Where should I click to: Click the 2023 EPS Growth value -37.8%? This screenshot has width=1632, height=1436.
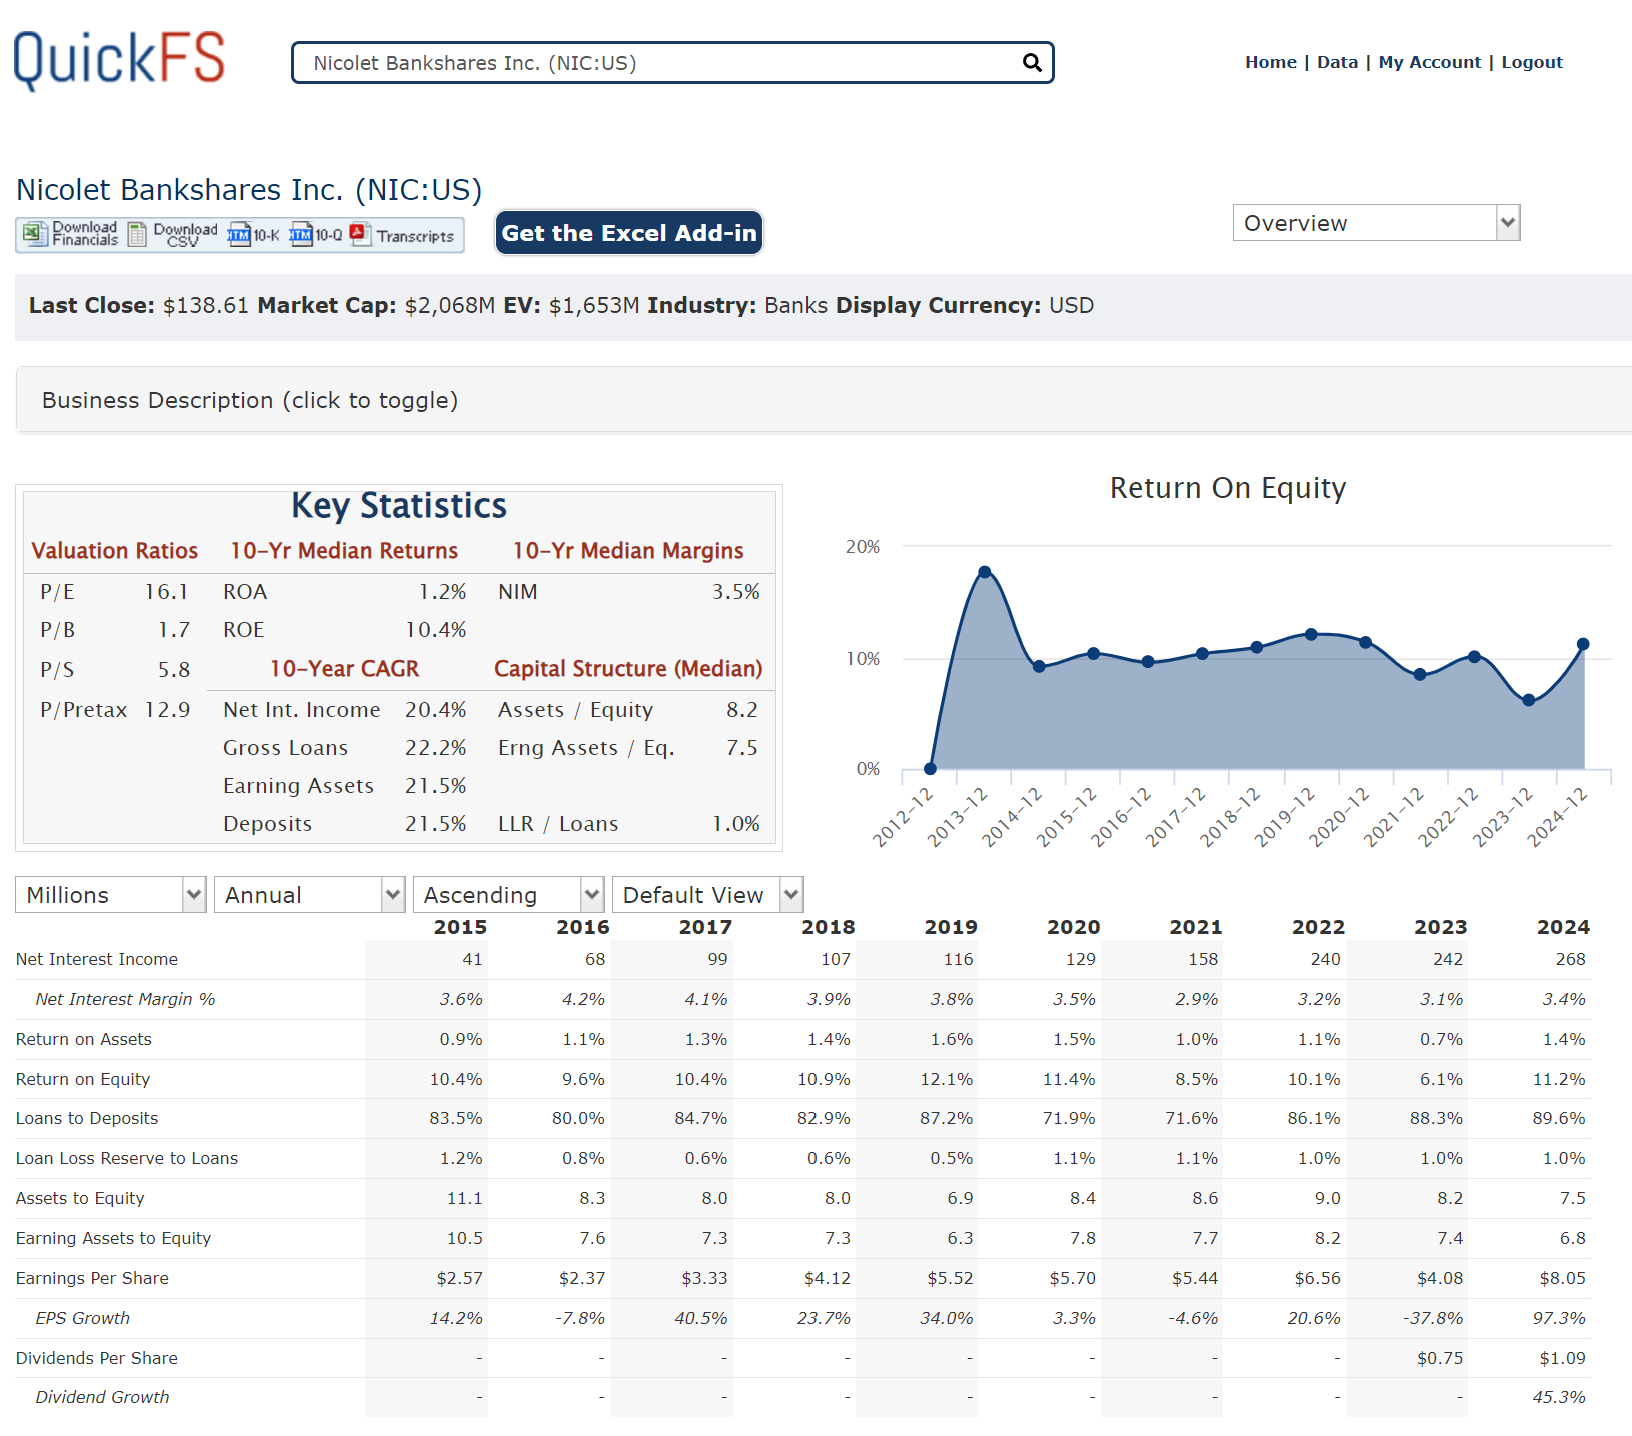click(1434, 1318)
